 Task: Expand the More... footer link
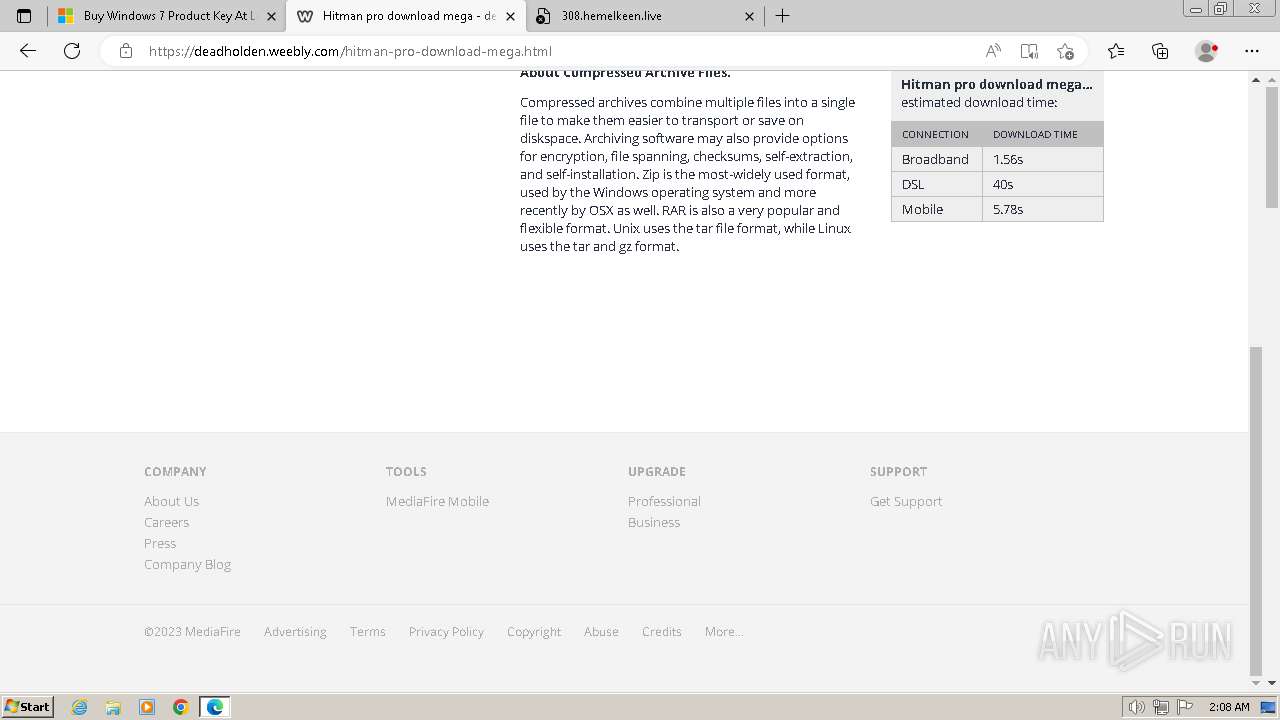(x=723, y=631)
